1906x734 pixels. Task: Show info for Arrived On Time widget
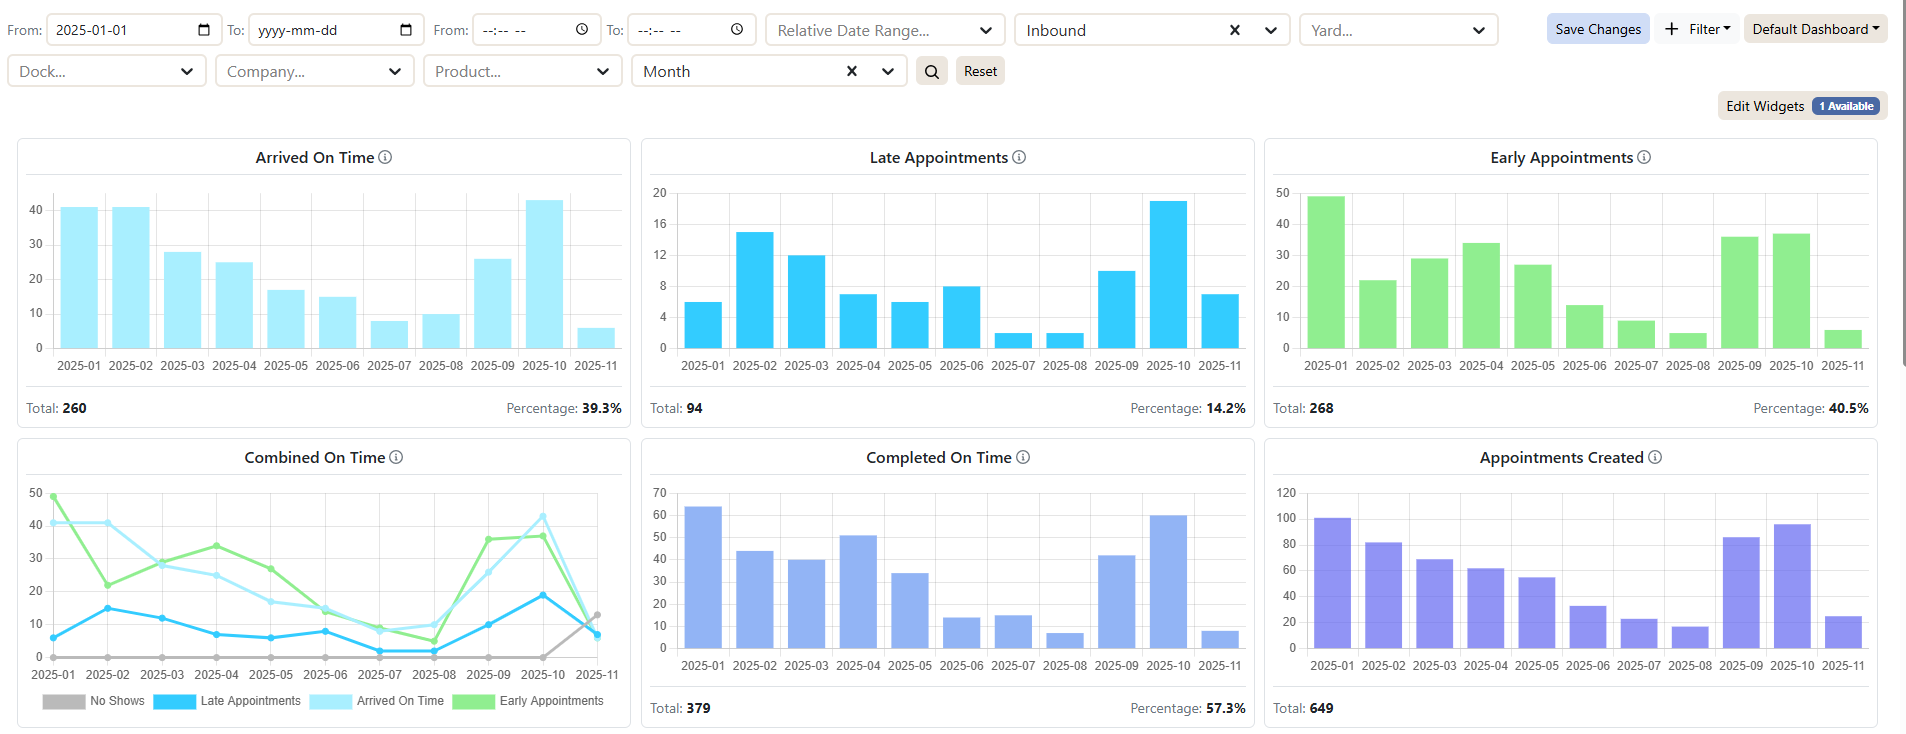pos(385,157)
